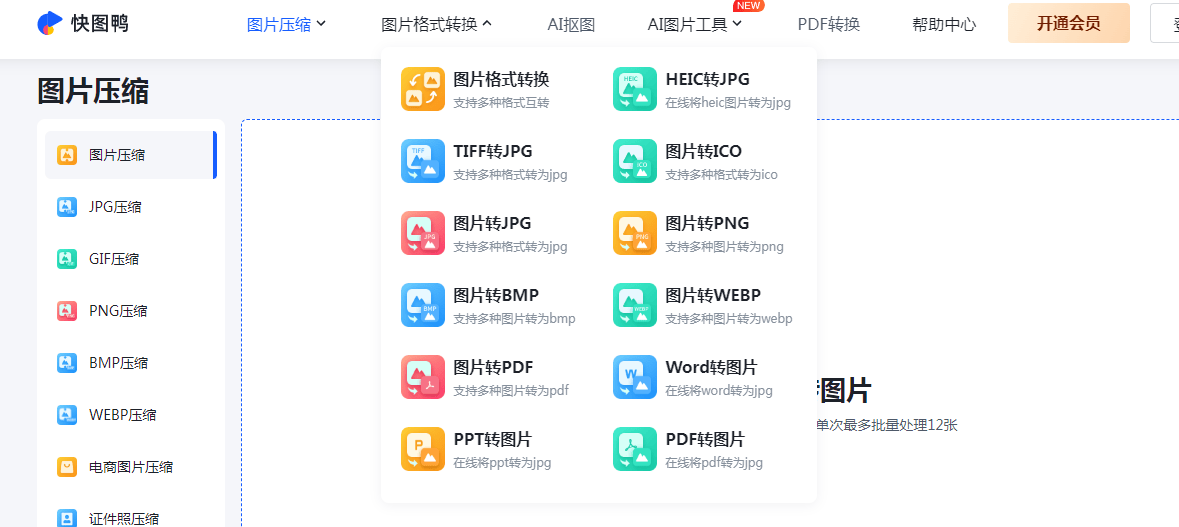This screenshot has width=1179, height=527.
Task: Click the PPT转图片 orange icon
Action: pos(423,450)
